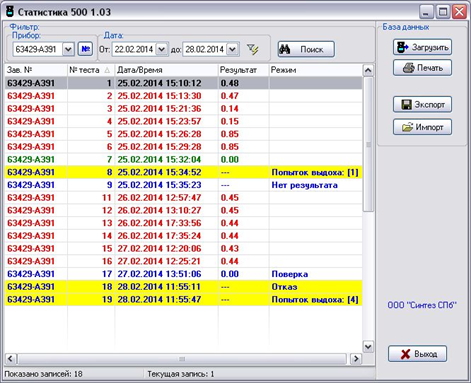The width and height of the screenshot is (471, 383).
Task: Select row with time 26.02.2014 12:57:47
Action: pyautogui.click(x=183, y=197)
